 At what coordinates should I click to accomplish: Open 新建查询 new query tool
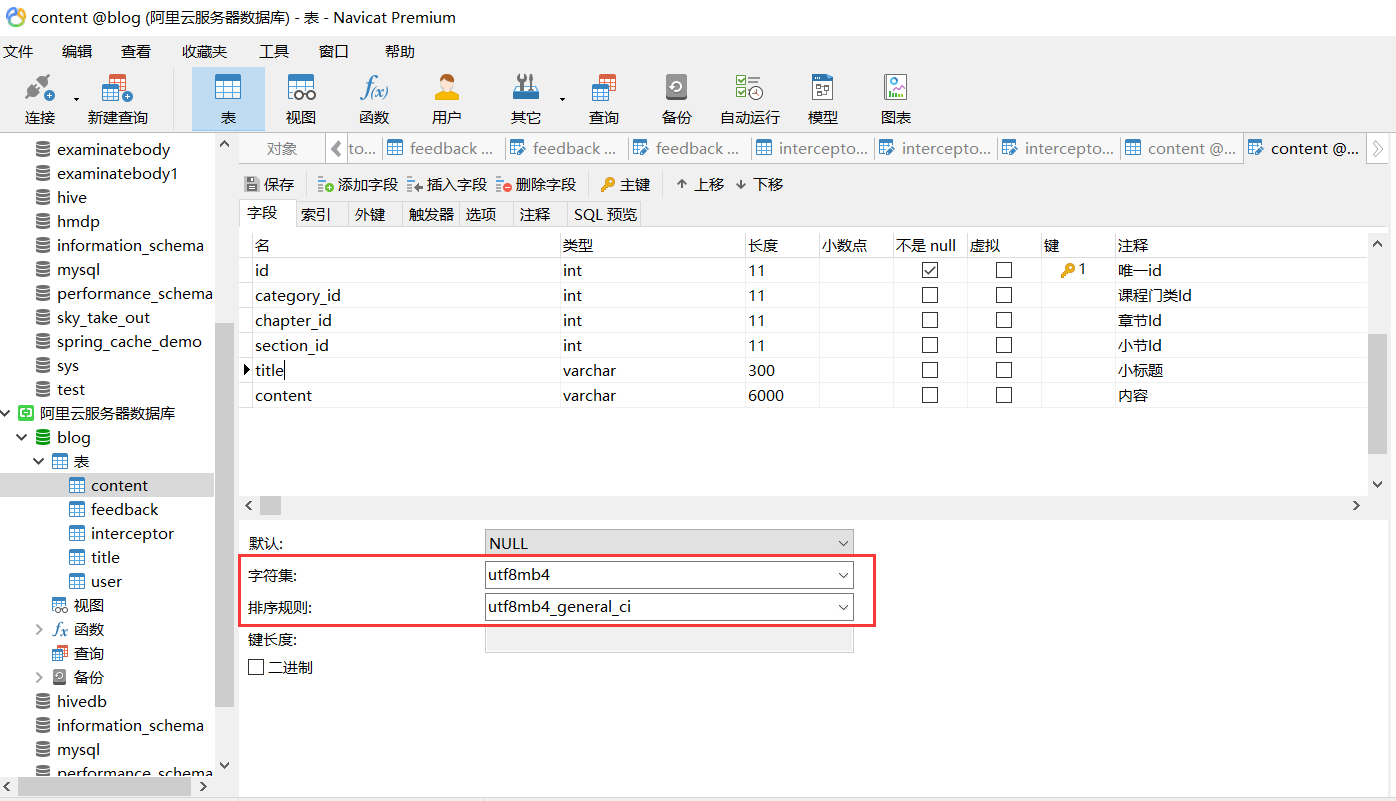(x=117, y=98)
